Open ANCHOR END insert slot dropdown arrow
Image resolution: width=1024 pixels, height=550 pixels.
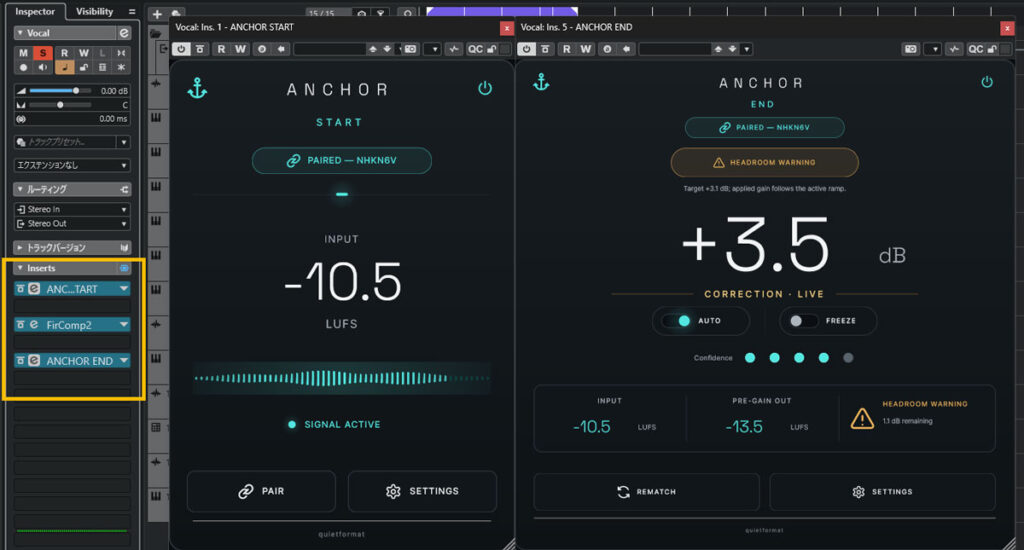click(123, 361)
